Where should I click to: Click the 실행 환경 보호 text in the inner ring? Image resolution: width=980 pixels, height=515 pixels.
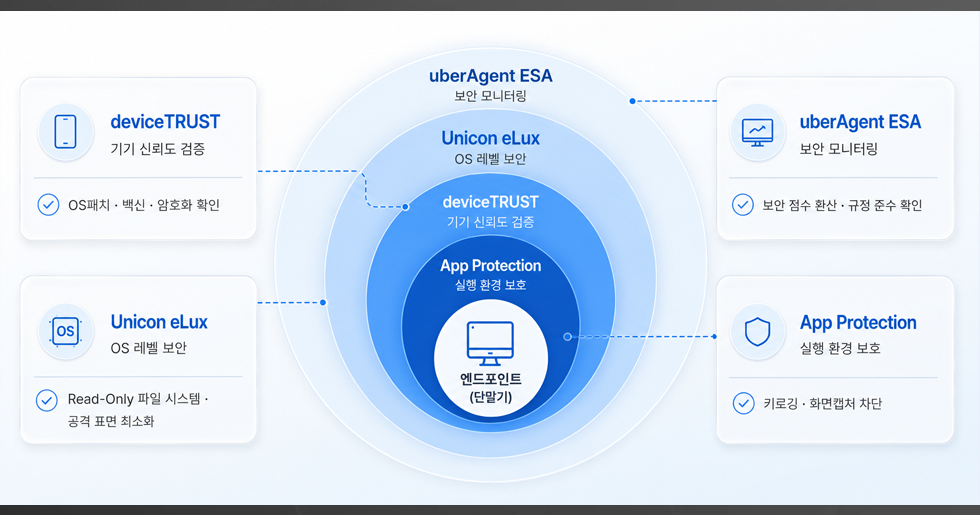491,285
